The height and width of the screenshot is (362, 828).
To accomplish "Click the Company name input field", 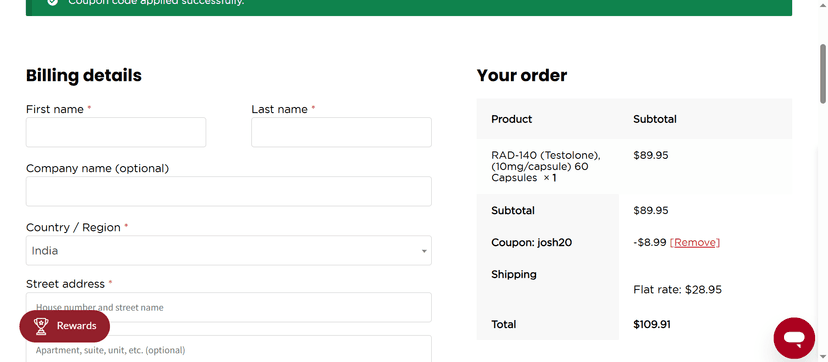I will pos(229,191).
